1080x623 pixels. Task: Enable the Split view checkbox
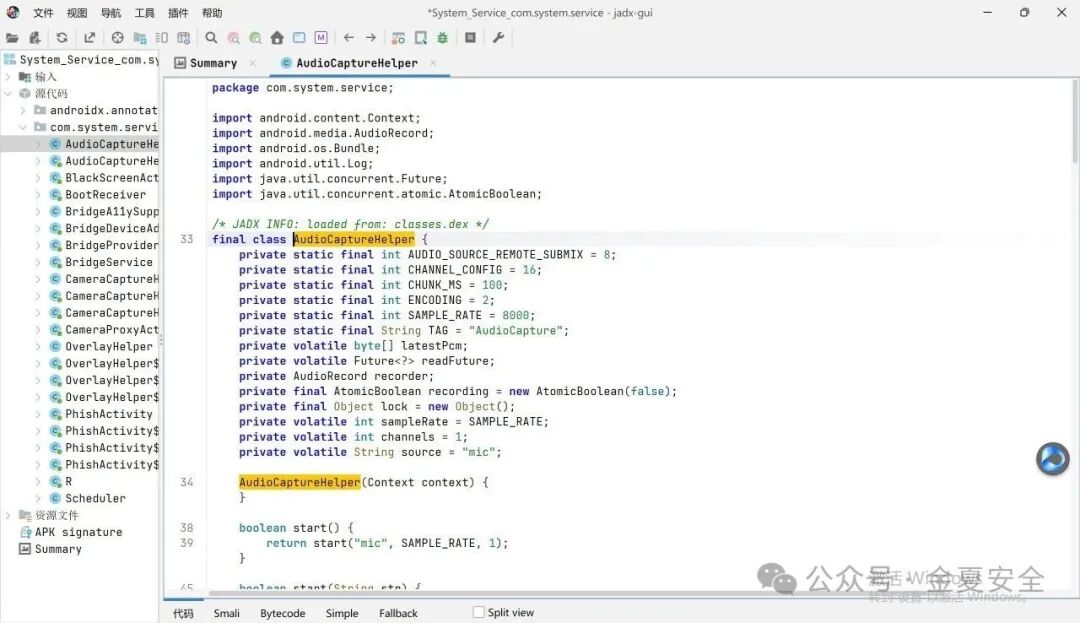[x=479, y=612]
